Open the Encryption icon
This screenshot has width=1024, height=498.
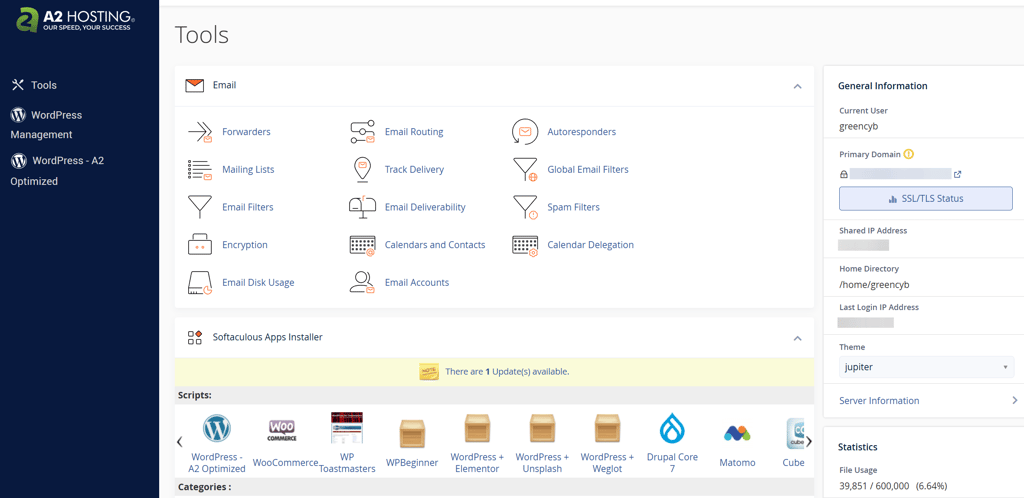click(x=200, y=245)
